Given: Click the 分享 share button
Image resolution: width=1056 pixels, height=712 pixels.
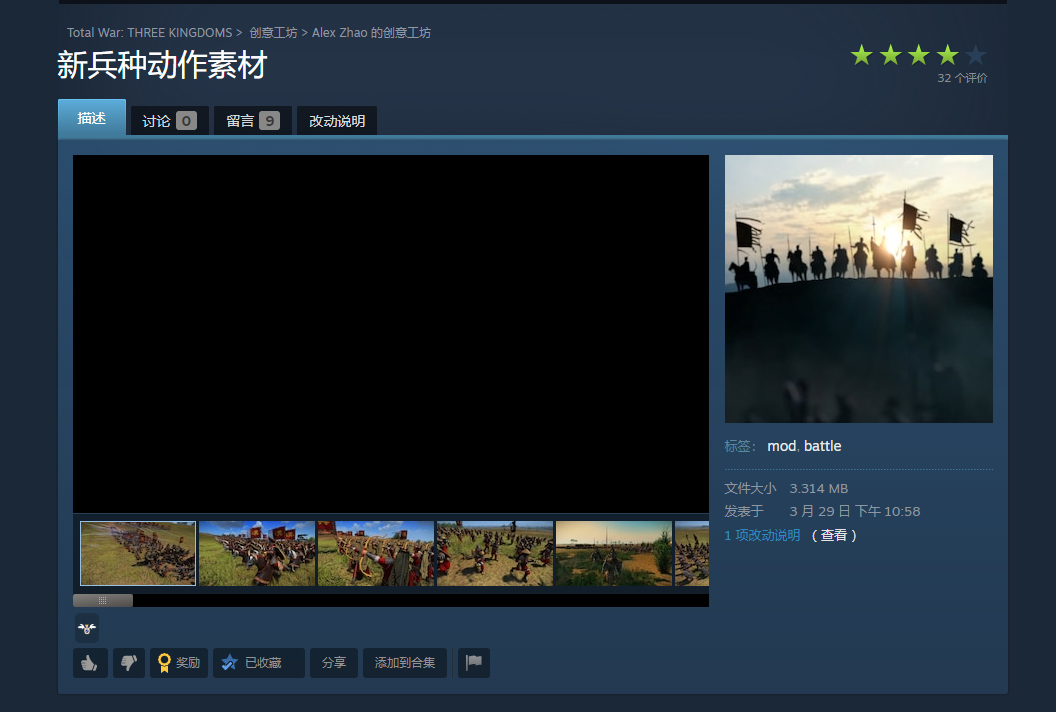Looking at the screenshot, I should 334,663.
